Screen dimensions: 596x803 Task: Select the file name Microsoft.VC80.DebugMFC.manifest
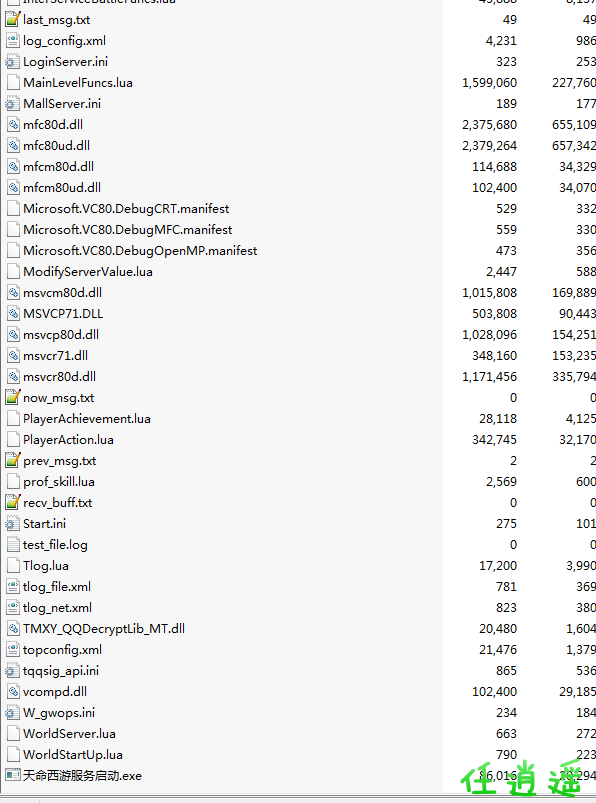(127, 229)
